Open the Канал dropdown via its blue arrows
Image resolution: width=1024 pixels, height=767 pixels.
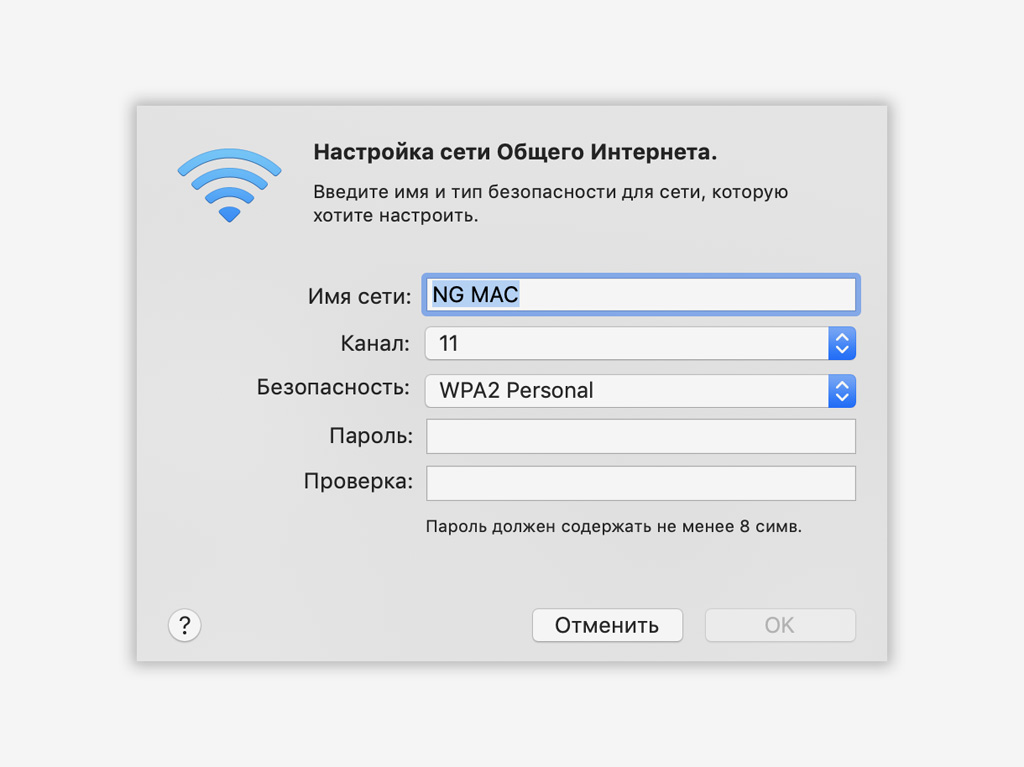tap(842, 343)
